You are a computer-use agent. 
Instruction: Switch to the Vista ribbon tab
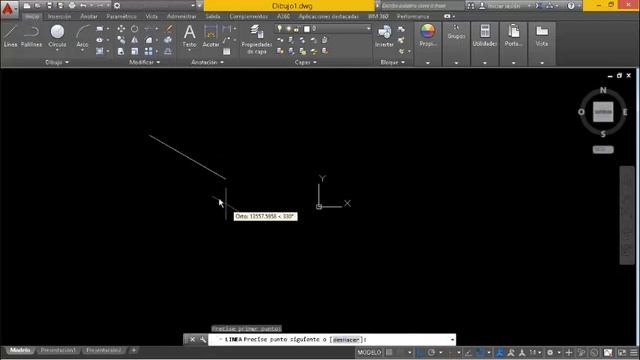[x=151, y=16]
